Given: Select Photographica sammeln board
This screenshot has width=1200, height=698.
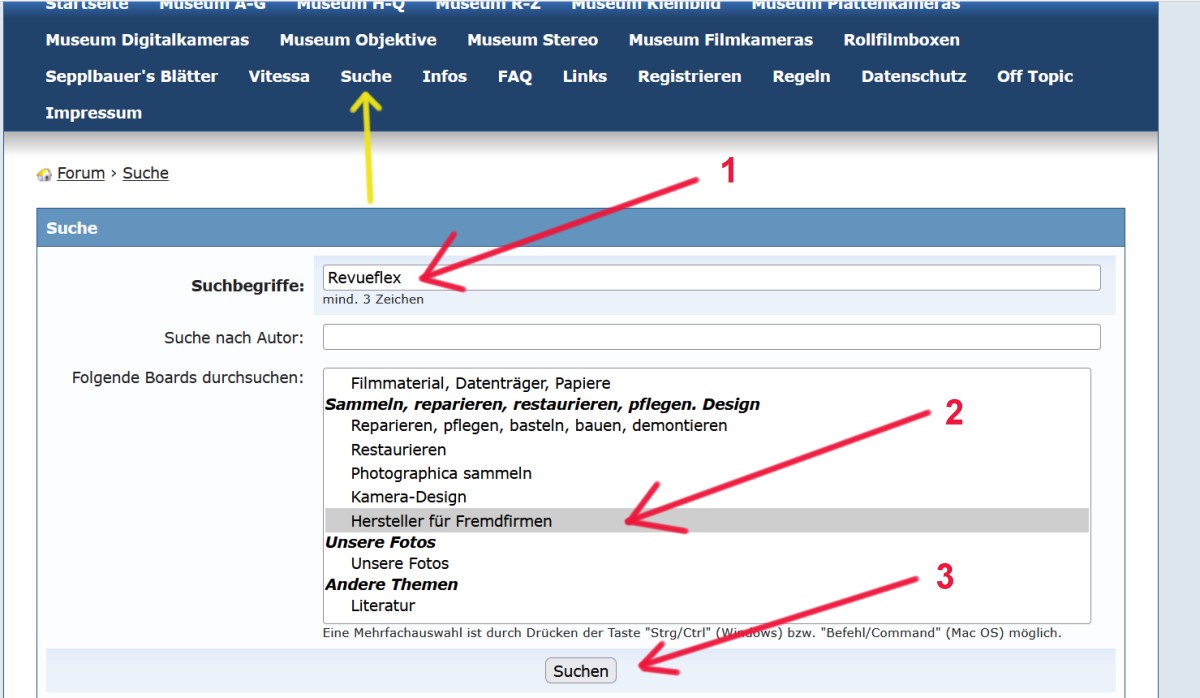Looking at the screenshot, I should pyautogui.click(x=441, y=473).
